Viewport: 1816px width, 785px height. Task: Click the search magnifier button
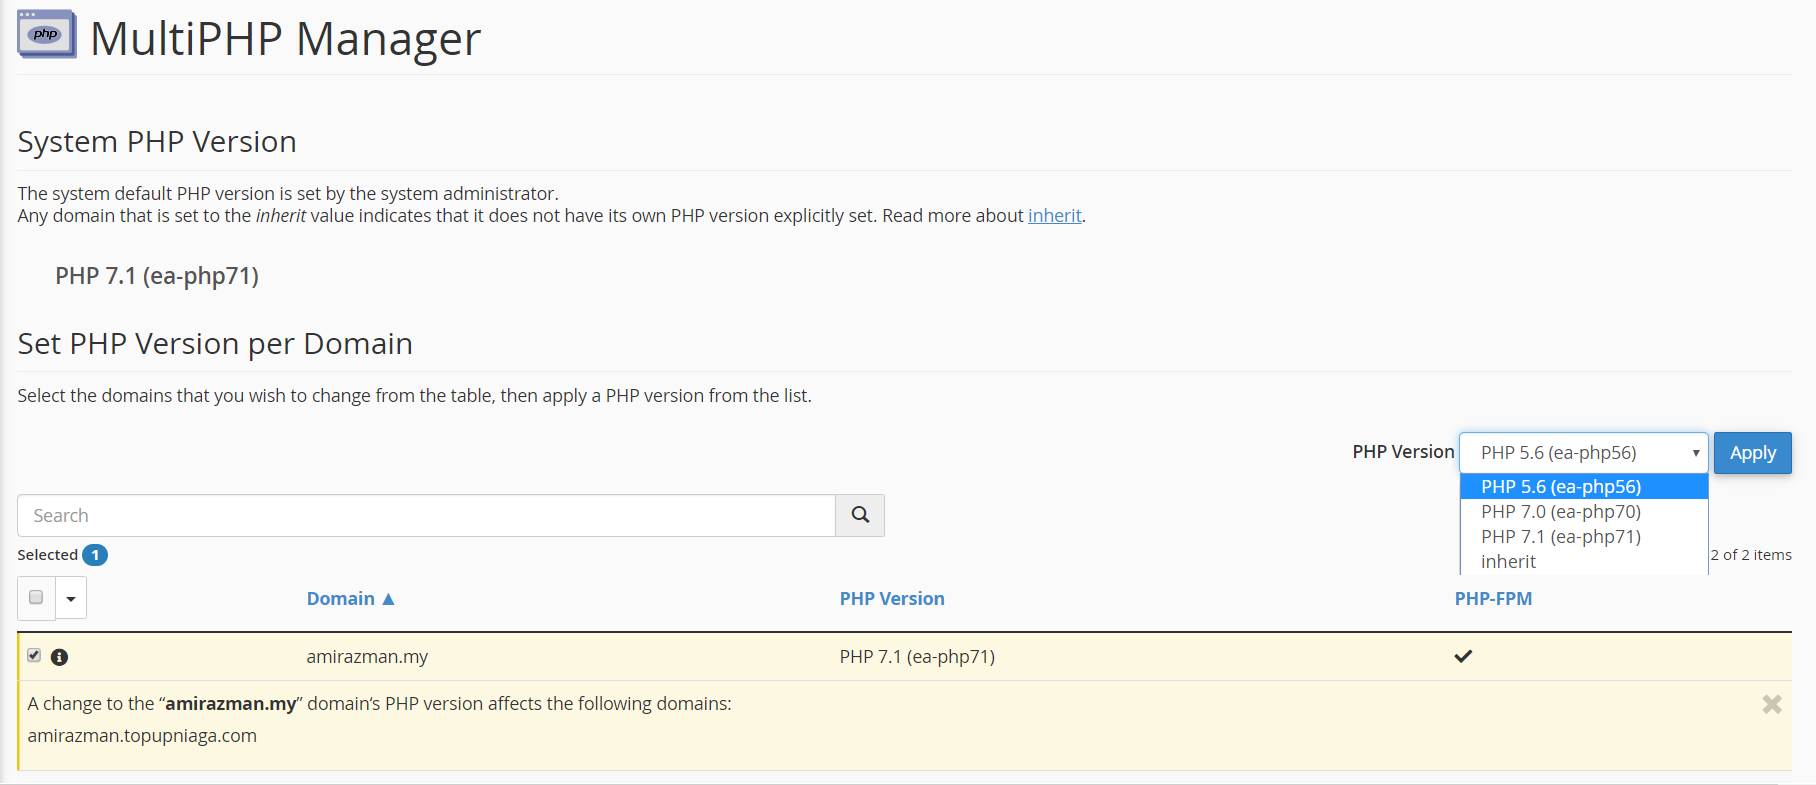point(860,515)
